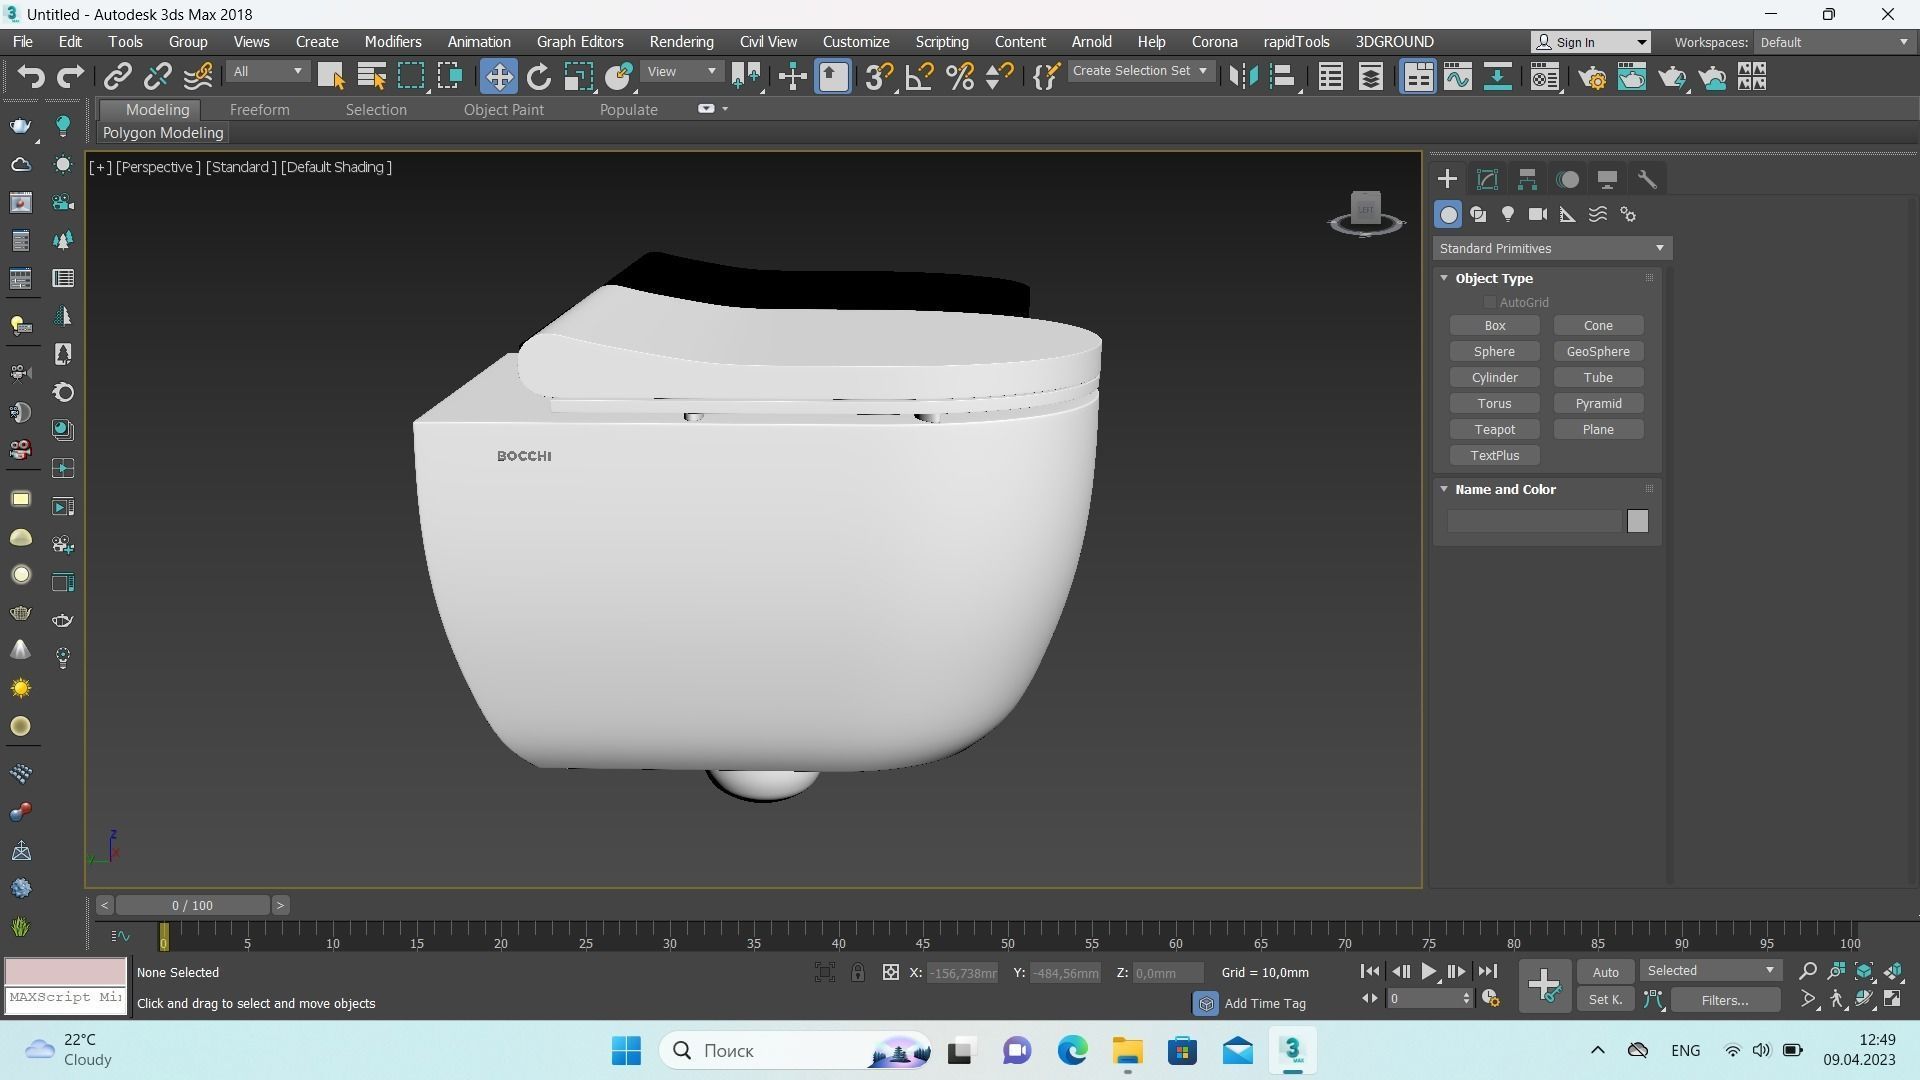Choose the Select and Scale tool
The image size is (1920, 1080).
click(578, 77)
